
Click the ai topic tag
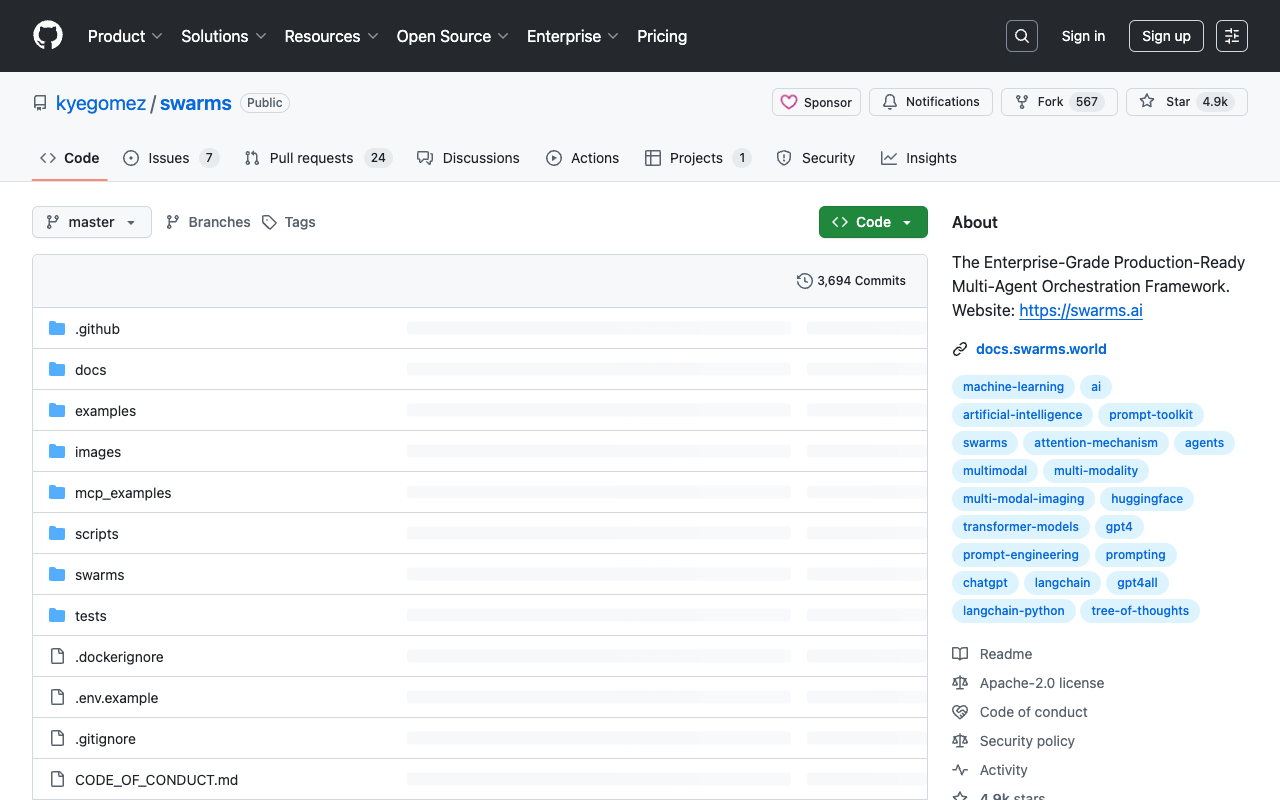tap(1096, 387)
